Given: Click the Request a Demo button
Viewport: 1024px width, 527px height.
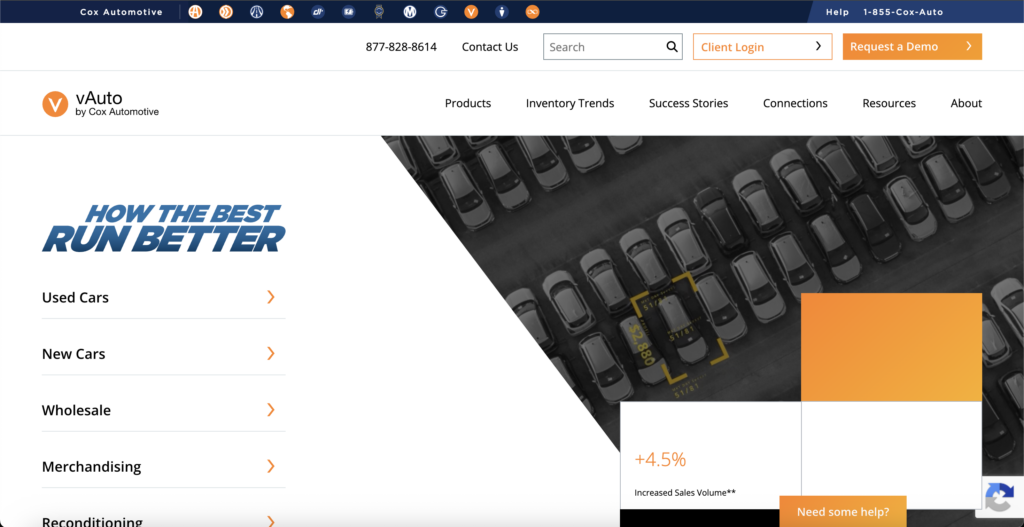Looking at the screenshot, I should [912, 46].
